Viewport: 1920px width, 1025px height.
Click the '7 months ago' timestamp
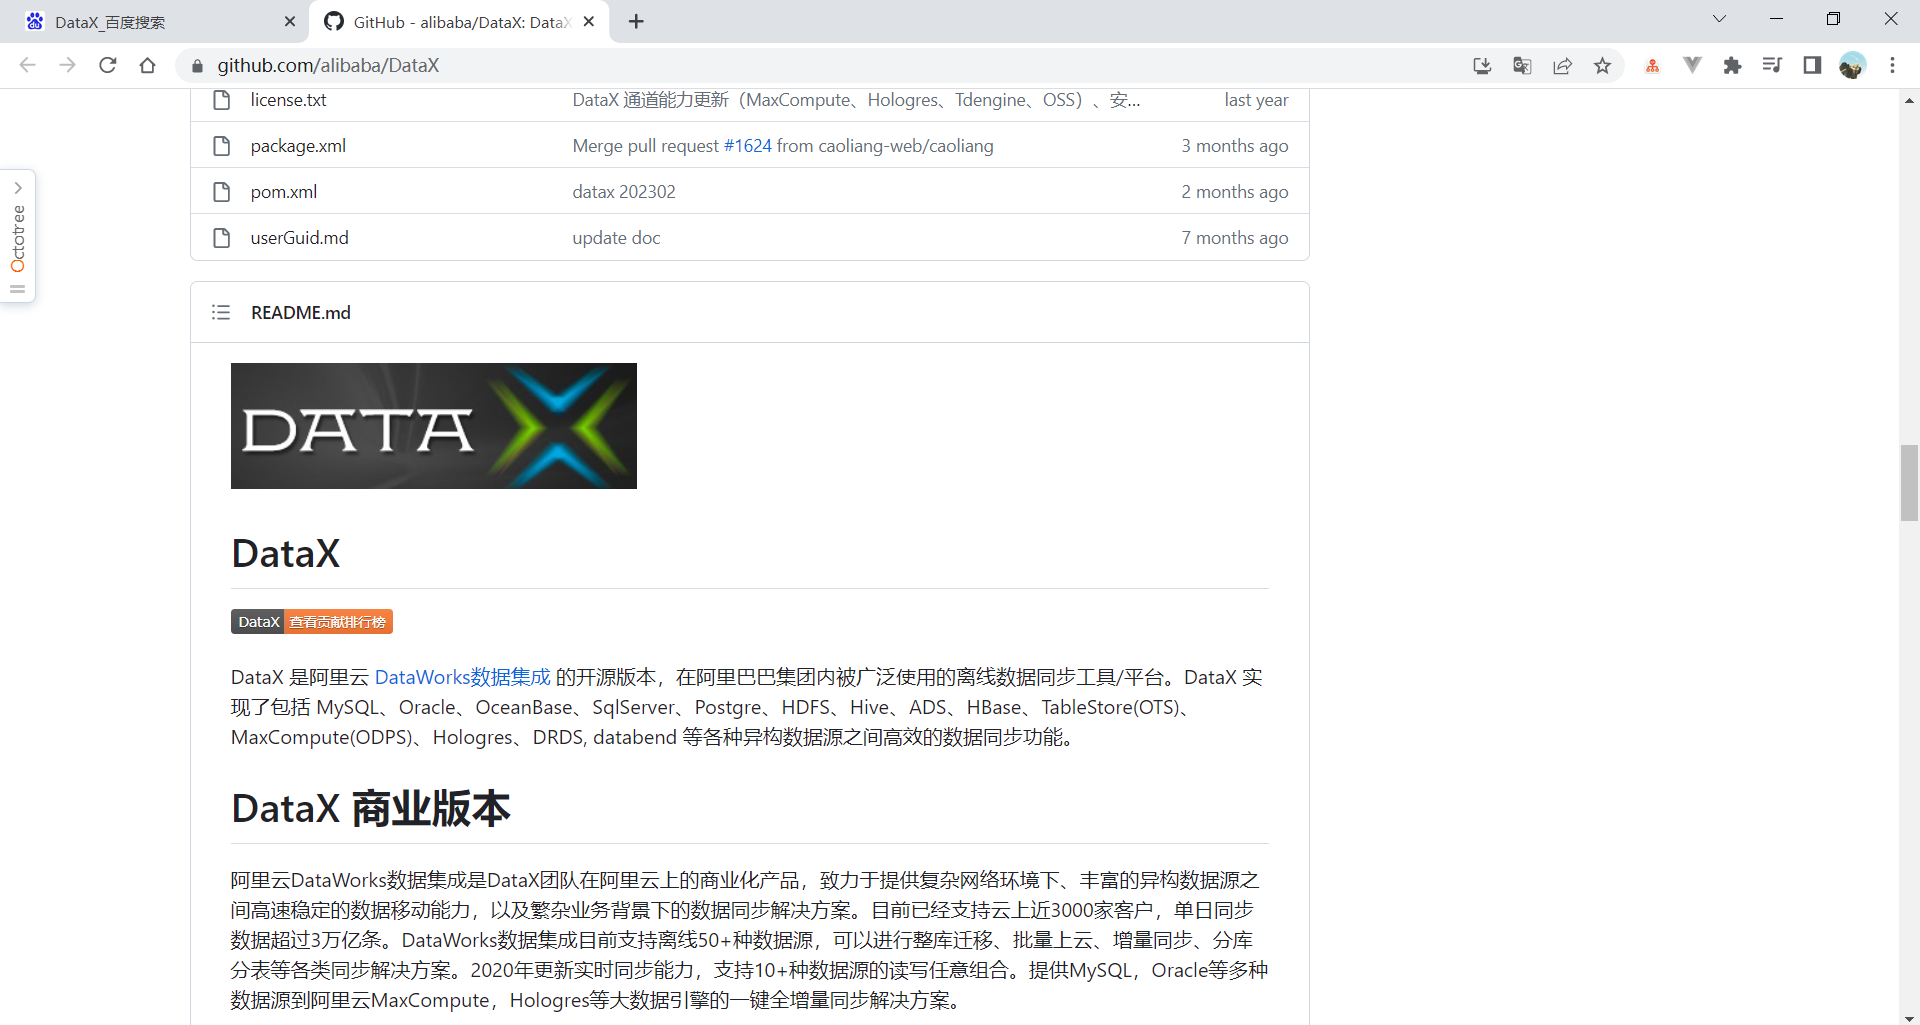pos(1235,238)
